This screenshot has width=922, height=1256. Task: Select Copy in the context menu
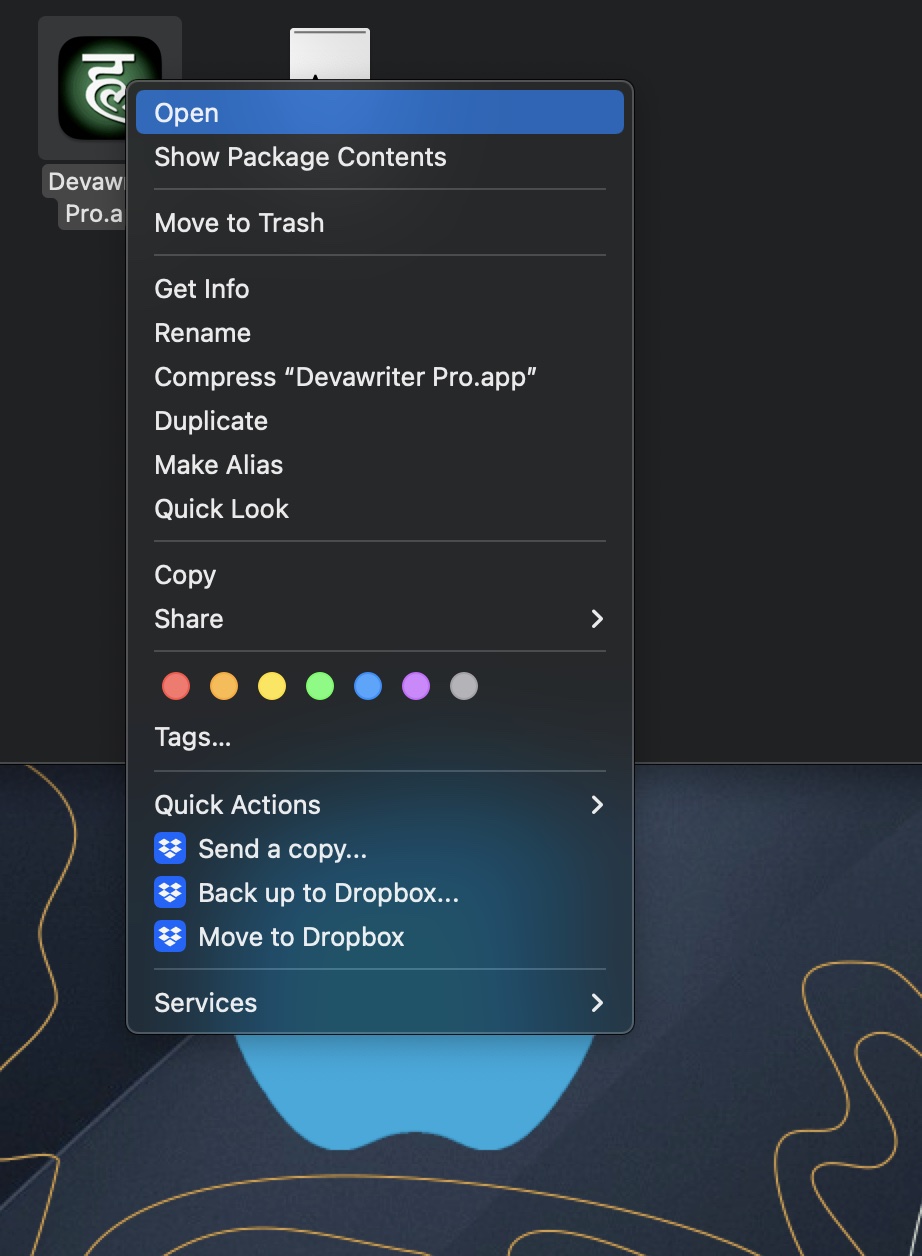[380, 575]
